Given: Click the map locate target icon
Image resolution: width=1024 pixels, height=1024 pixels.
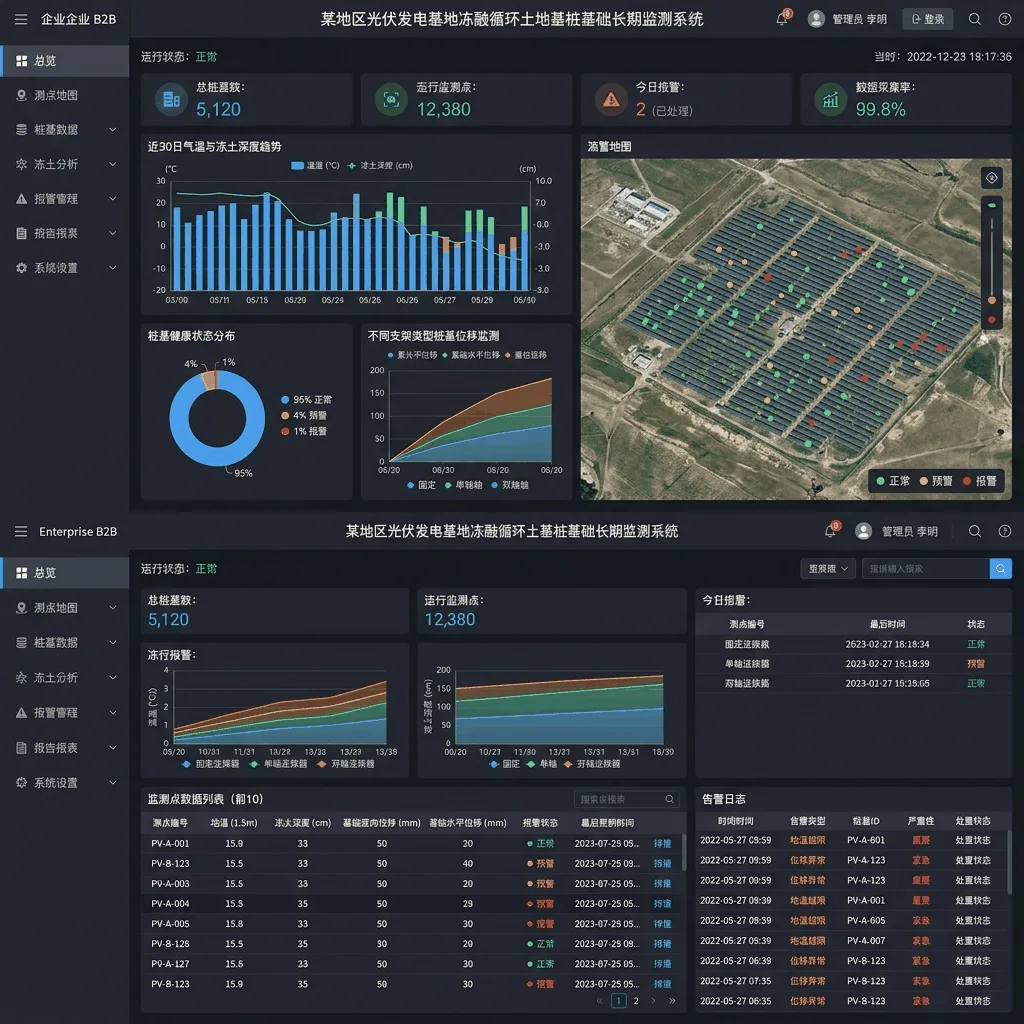Looking at the screenshot, I should (991, 178).
